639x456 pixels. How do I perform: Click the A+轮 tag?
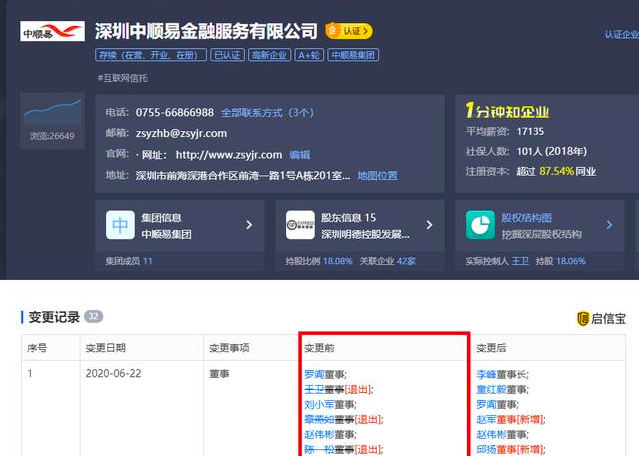309,55
